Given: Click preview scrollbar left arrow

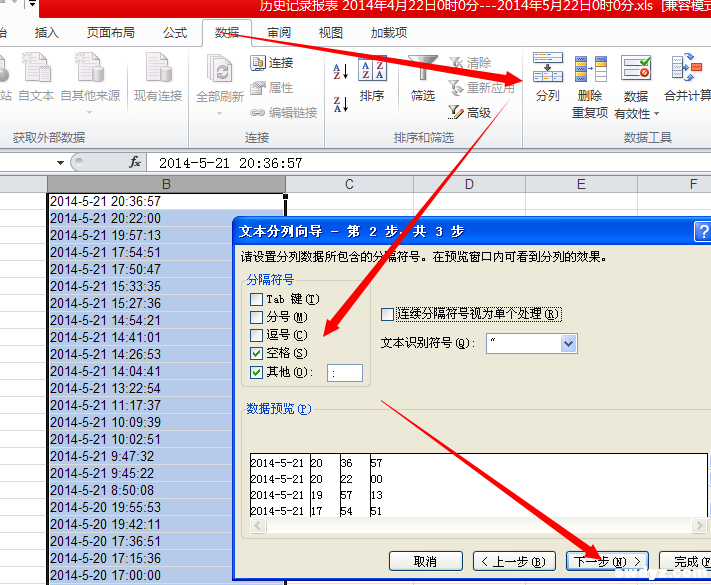Looking at the screenshot, I should [x=258, y=526].
